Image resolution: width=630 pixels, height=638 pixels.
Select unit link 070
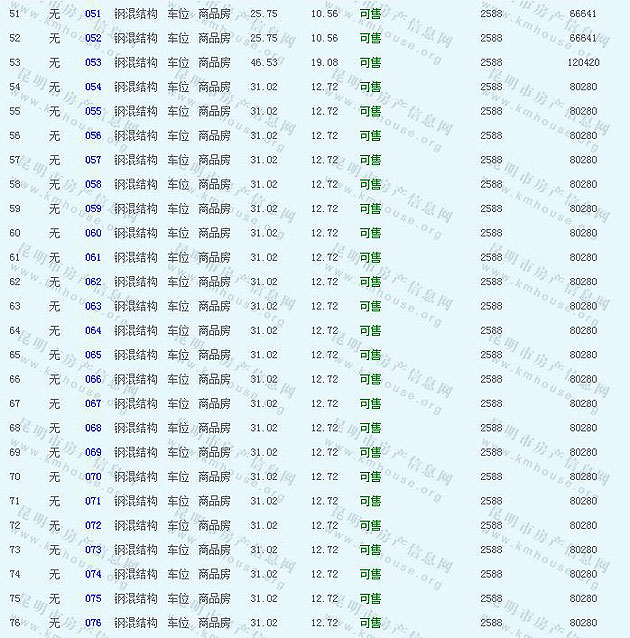(93, 477)
